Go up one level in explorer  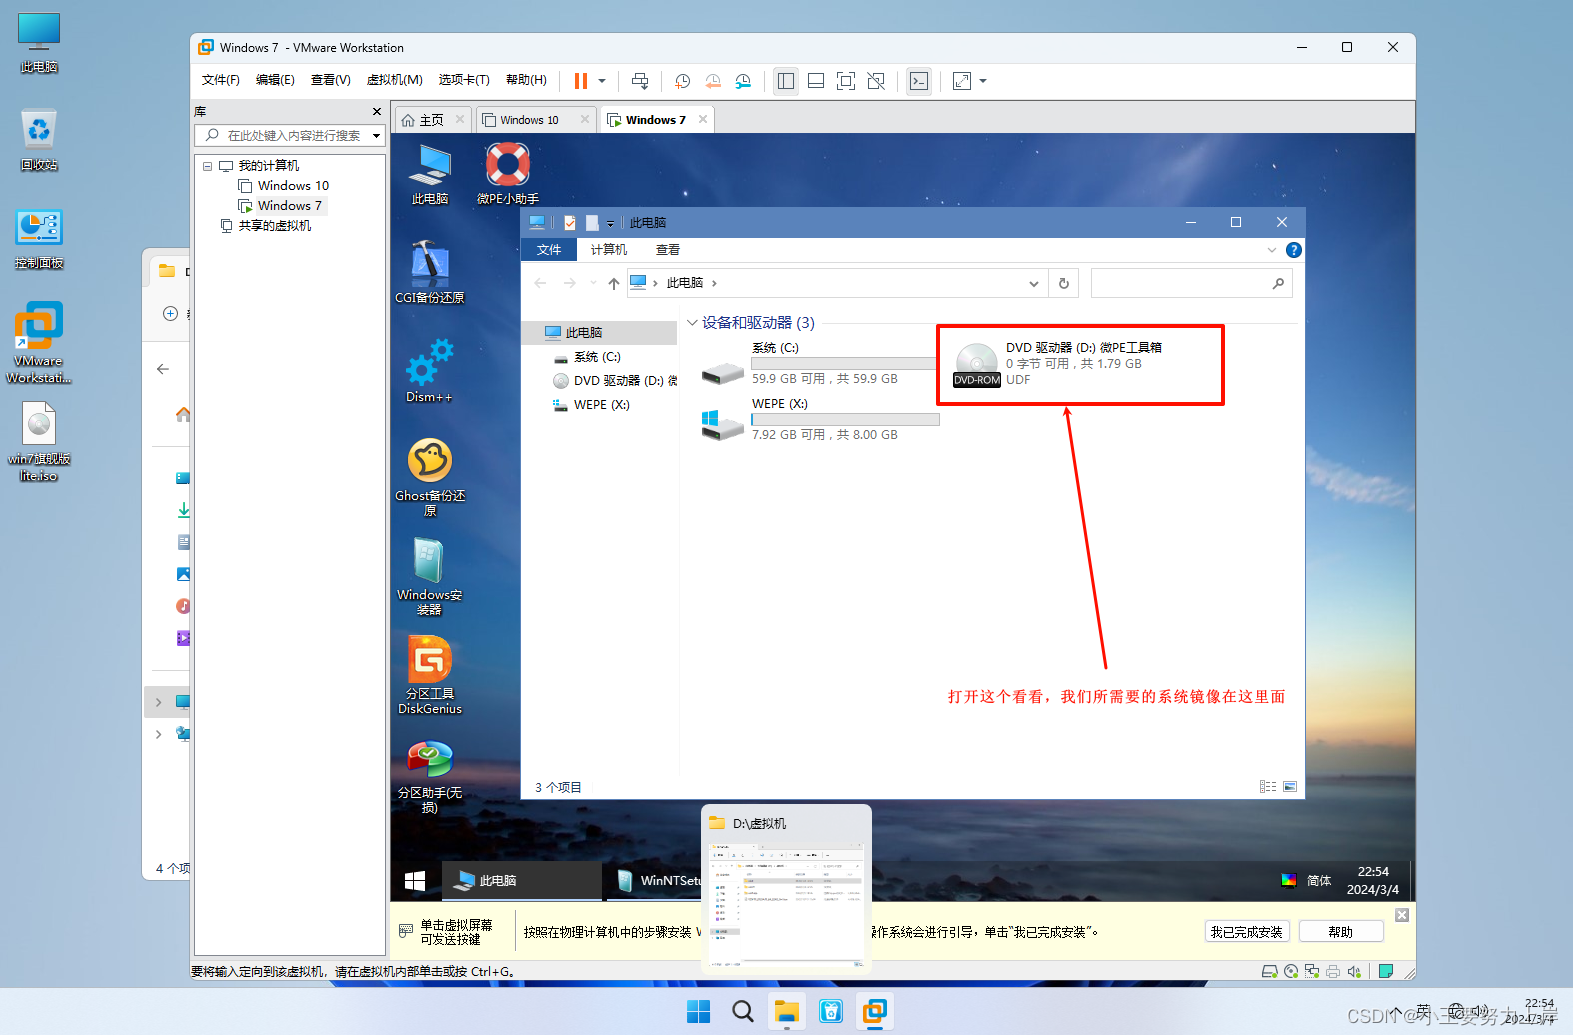point(614,283)
